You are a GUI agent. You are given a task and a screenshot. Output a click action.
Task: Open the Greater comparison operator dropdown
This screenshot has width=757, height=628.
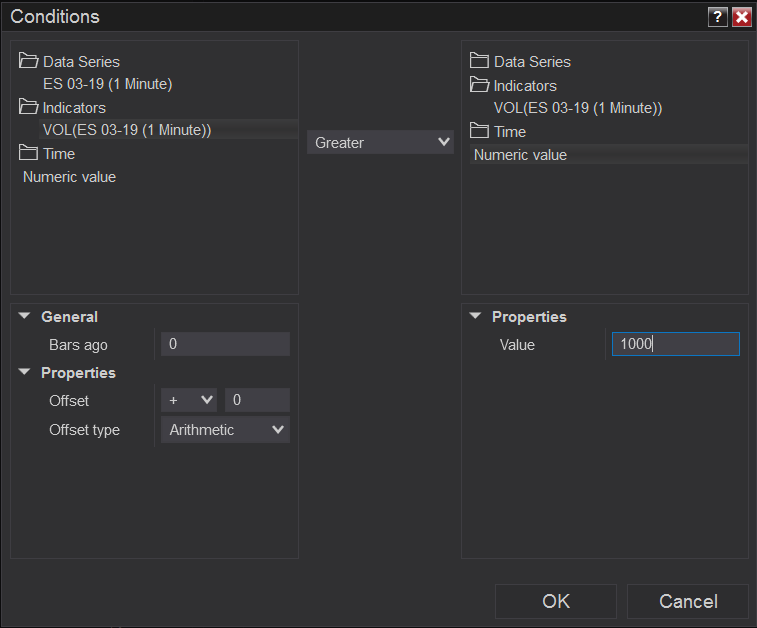point(380,143)
